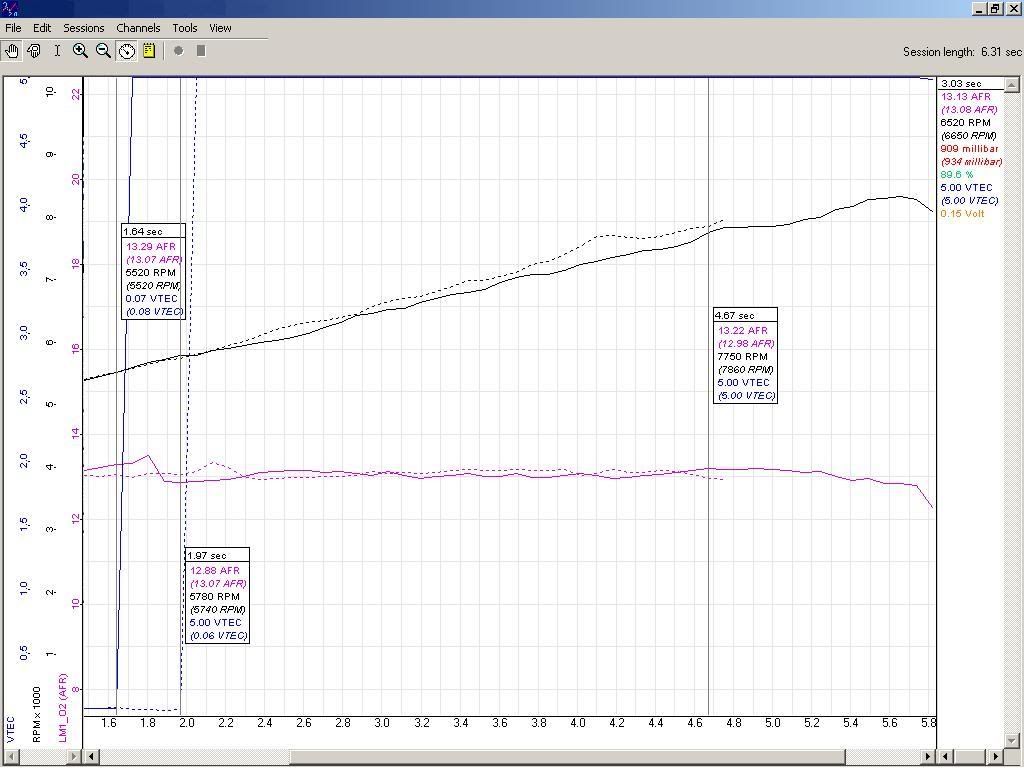This screenshot has width=1024, height=768.
Task: Click the grab hand tool icon
Action: (34, 51)
